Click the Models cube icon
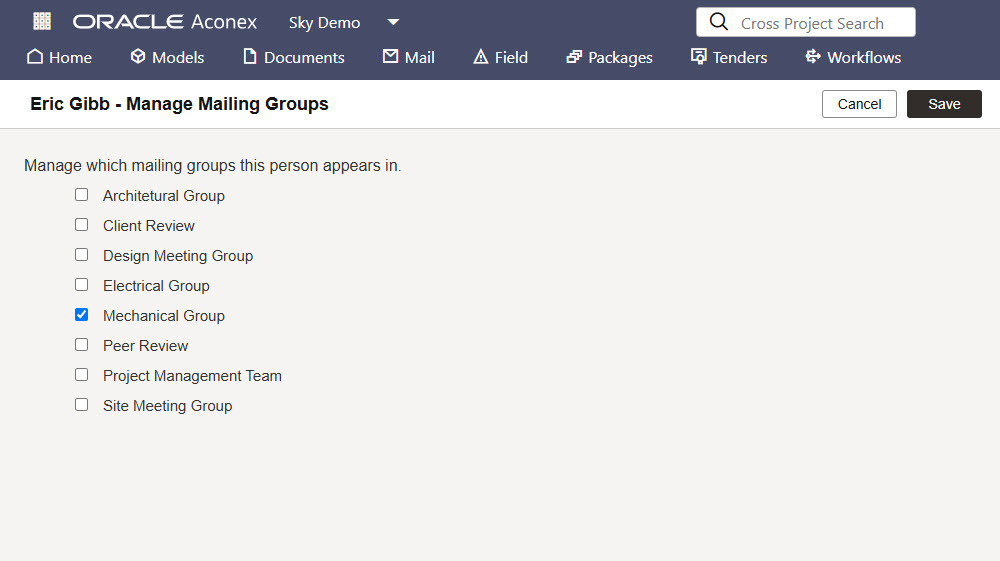 click(138, 57)
